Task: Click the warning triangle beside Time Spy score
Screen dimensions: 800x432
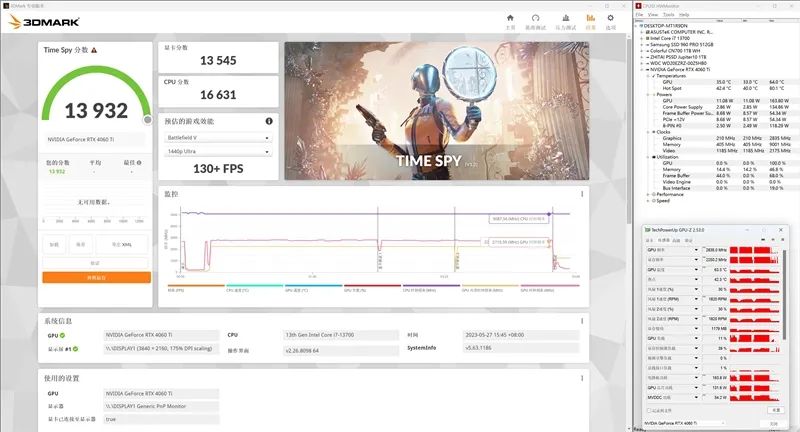Action: [94, 50]
